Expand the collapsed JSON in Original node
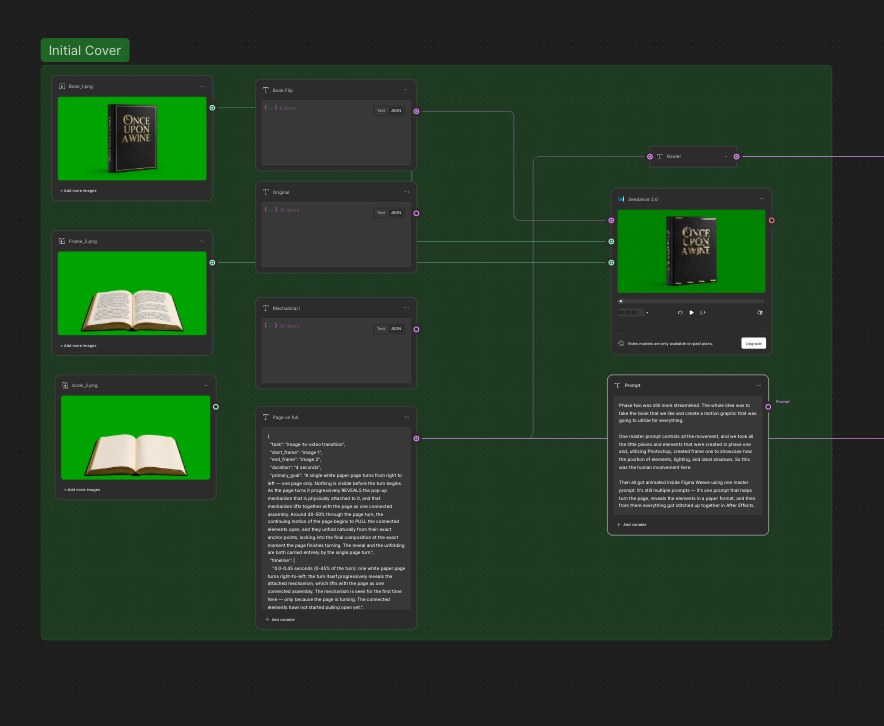 click(x=271, y=210)
